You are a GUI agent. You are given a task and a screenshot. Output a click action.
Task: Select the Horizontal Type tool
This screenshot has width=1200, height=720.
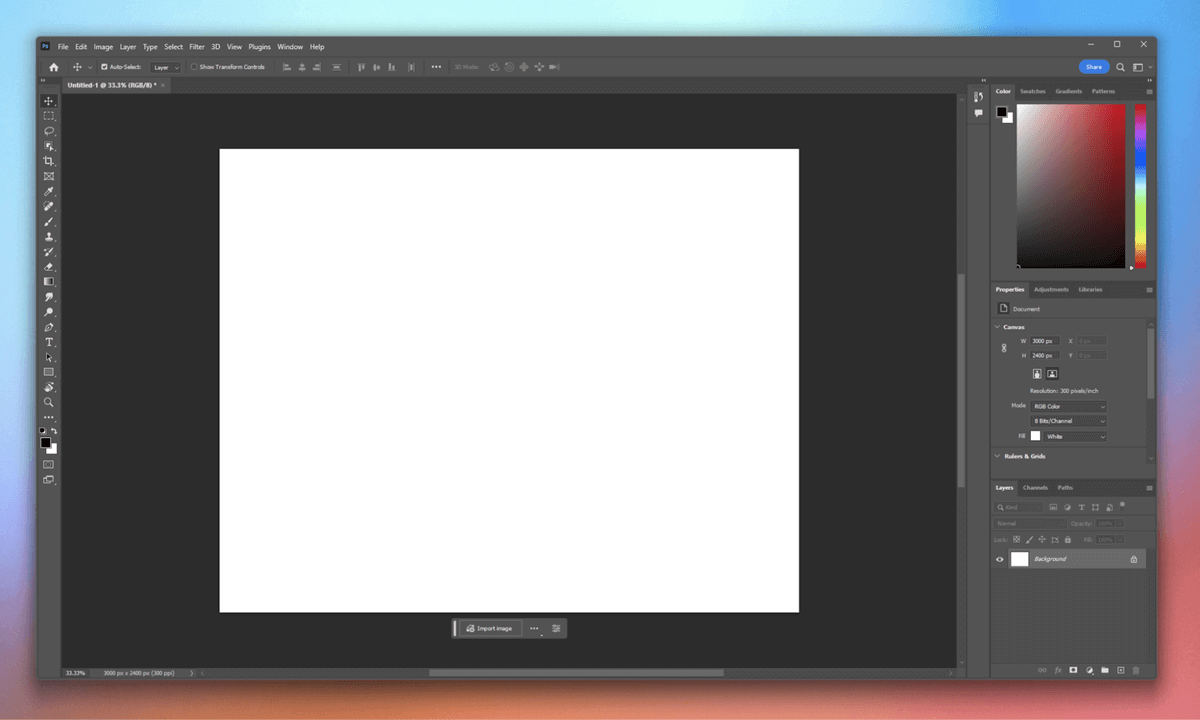click(48, 342)
